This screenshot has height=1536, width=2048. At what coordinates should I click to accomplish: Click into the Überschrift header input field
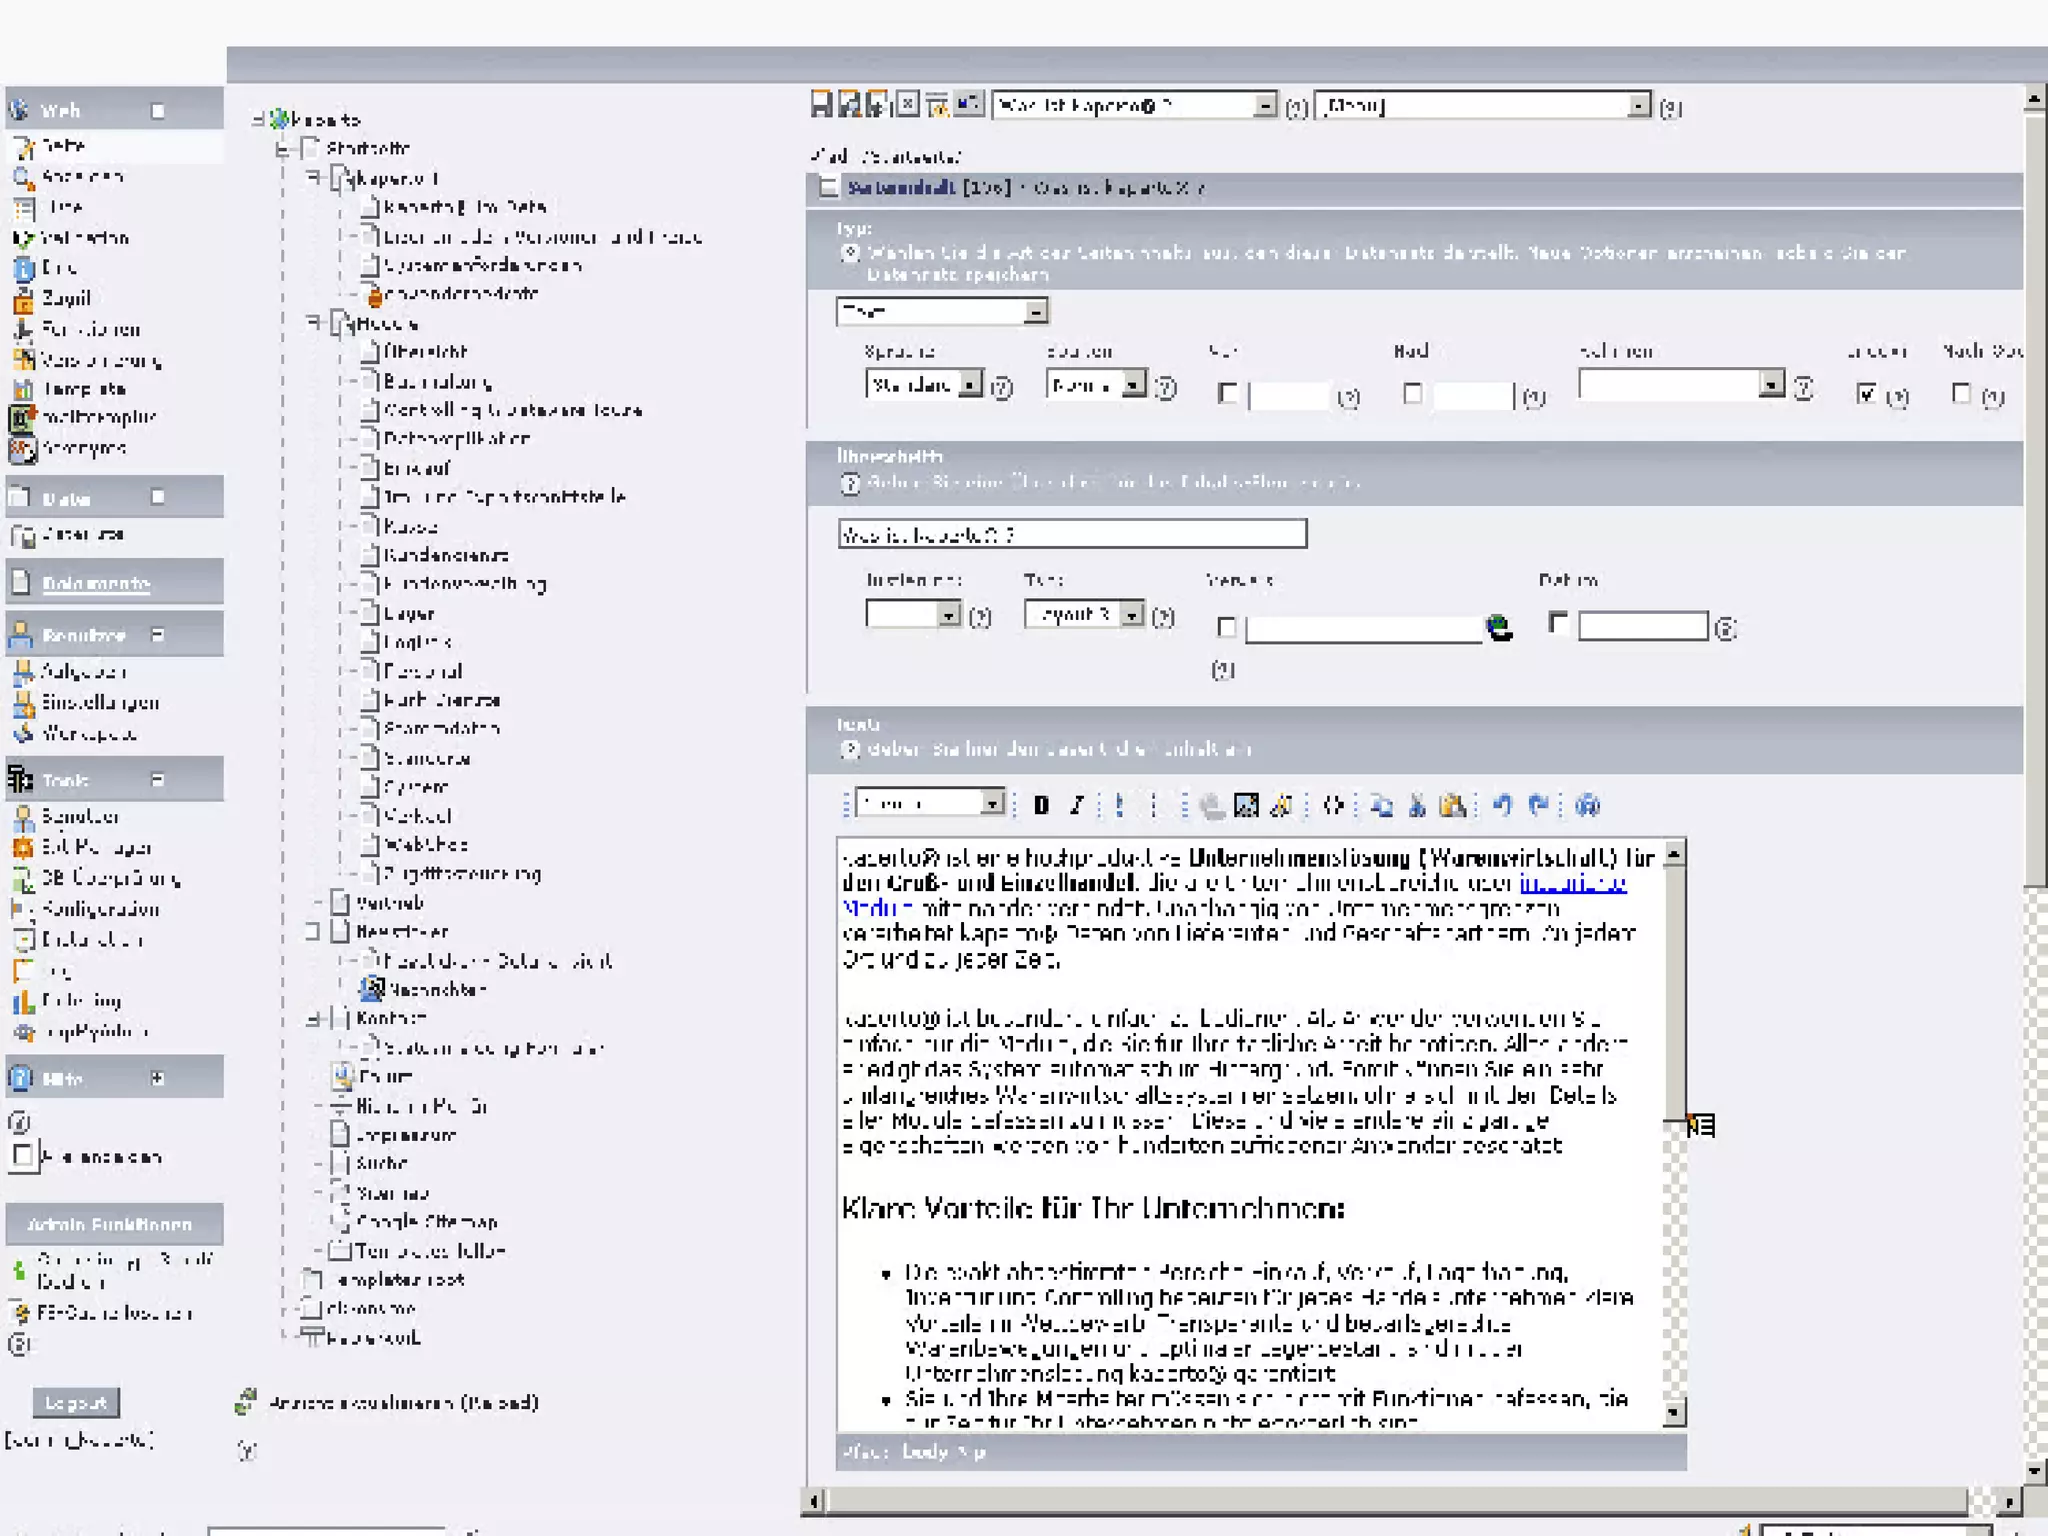point(1072,534)
